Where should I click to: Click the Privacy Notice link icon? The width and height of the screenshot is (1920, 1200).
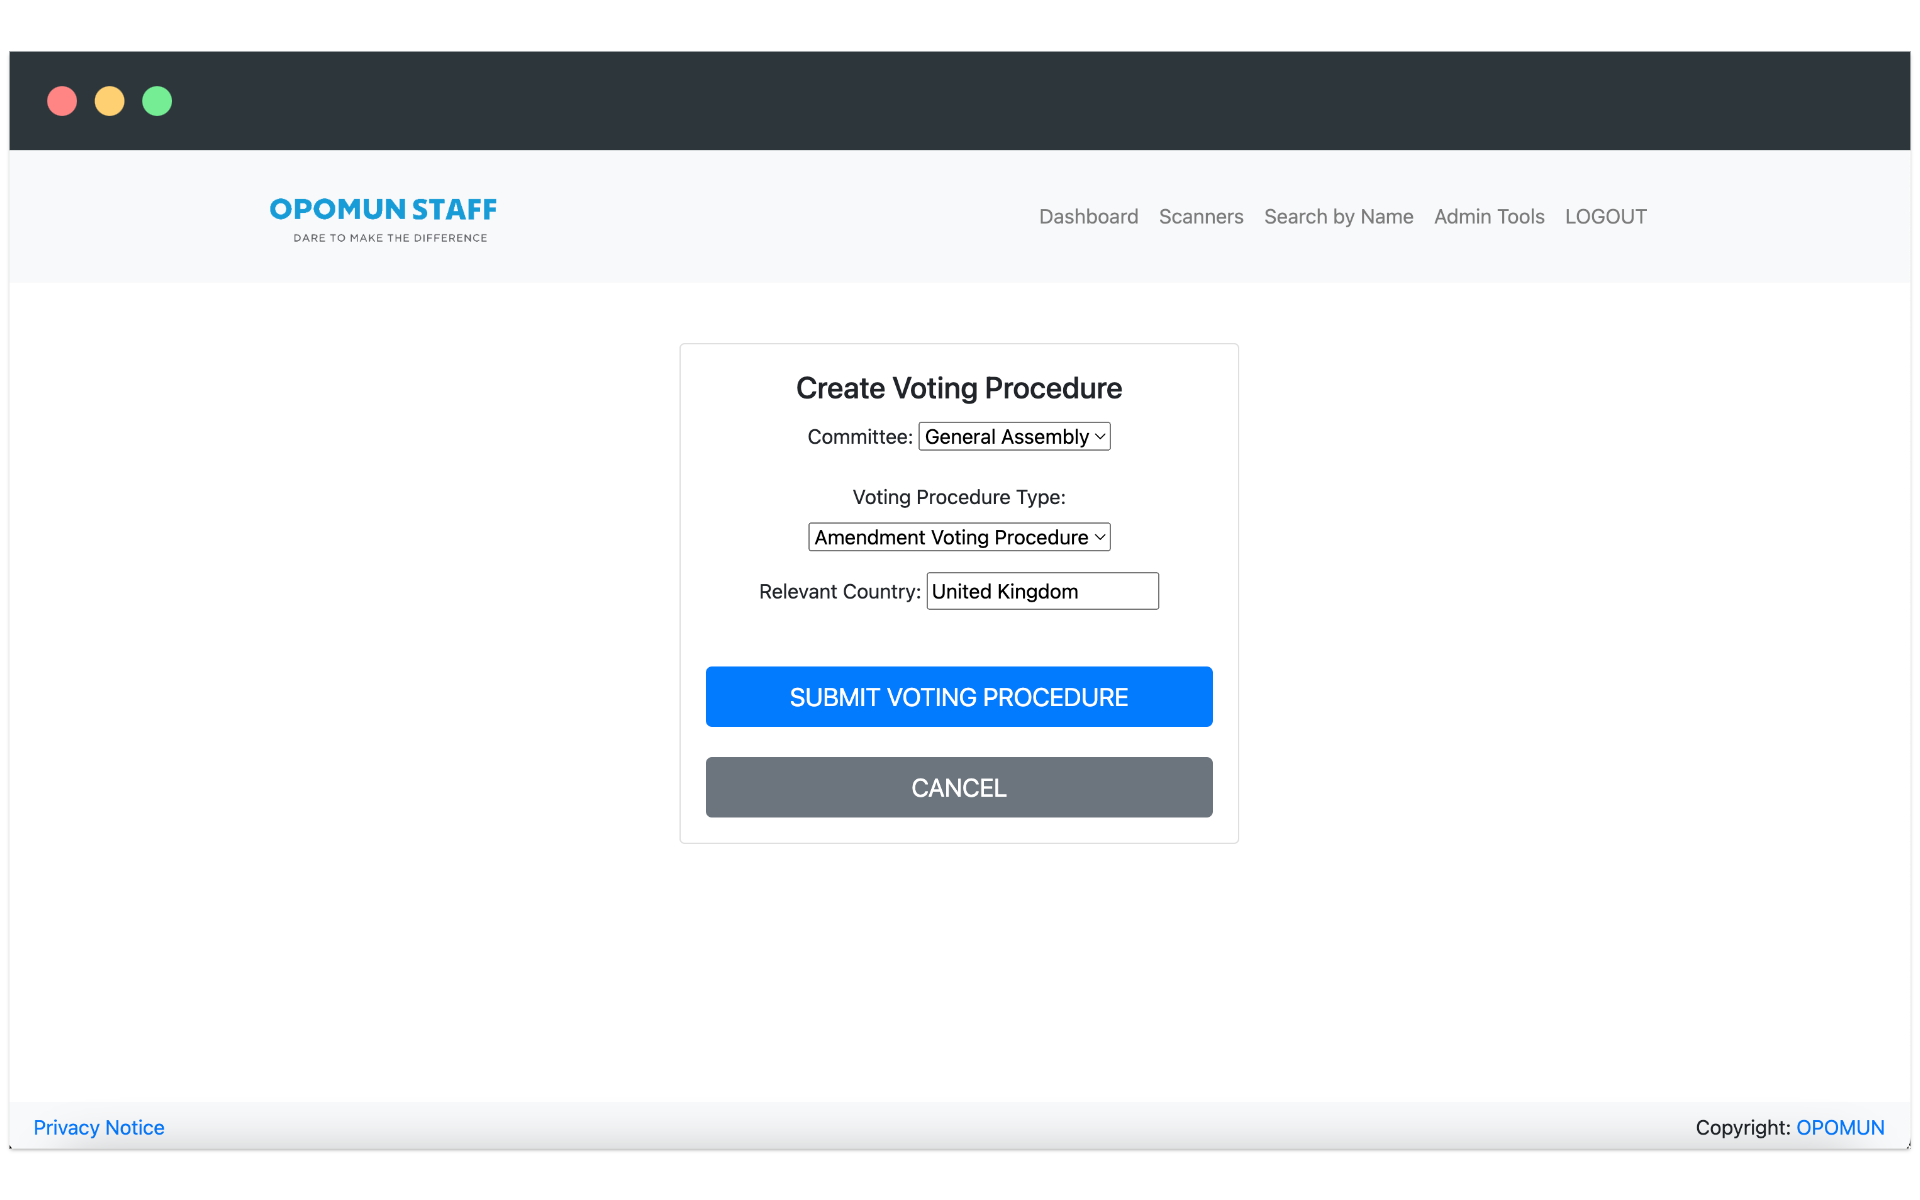click(x=98, y=1127)
